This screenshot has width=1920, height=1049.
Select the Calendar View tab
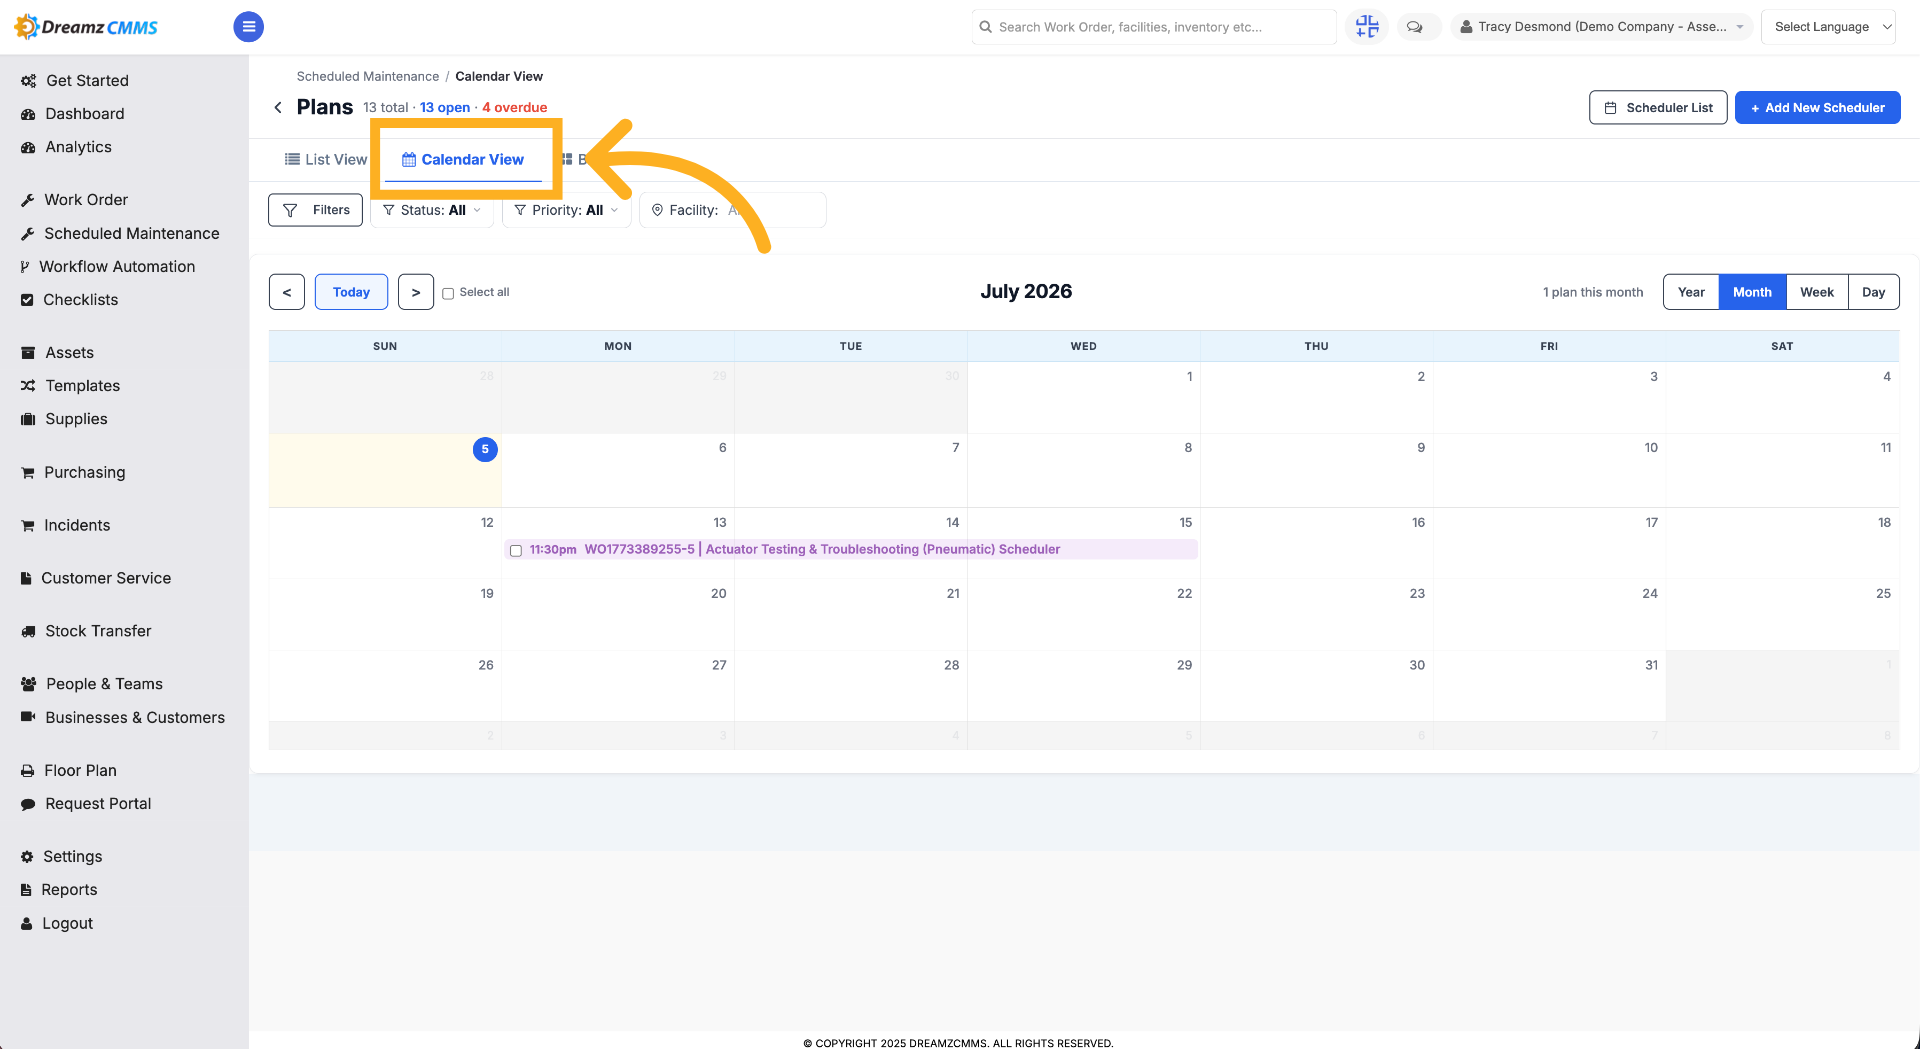pos(463,160)
